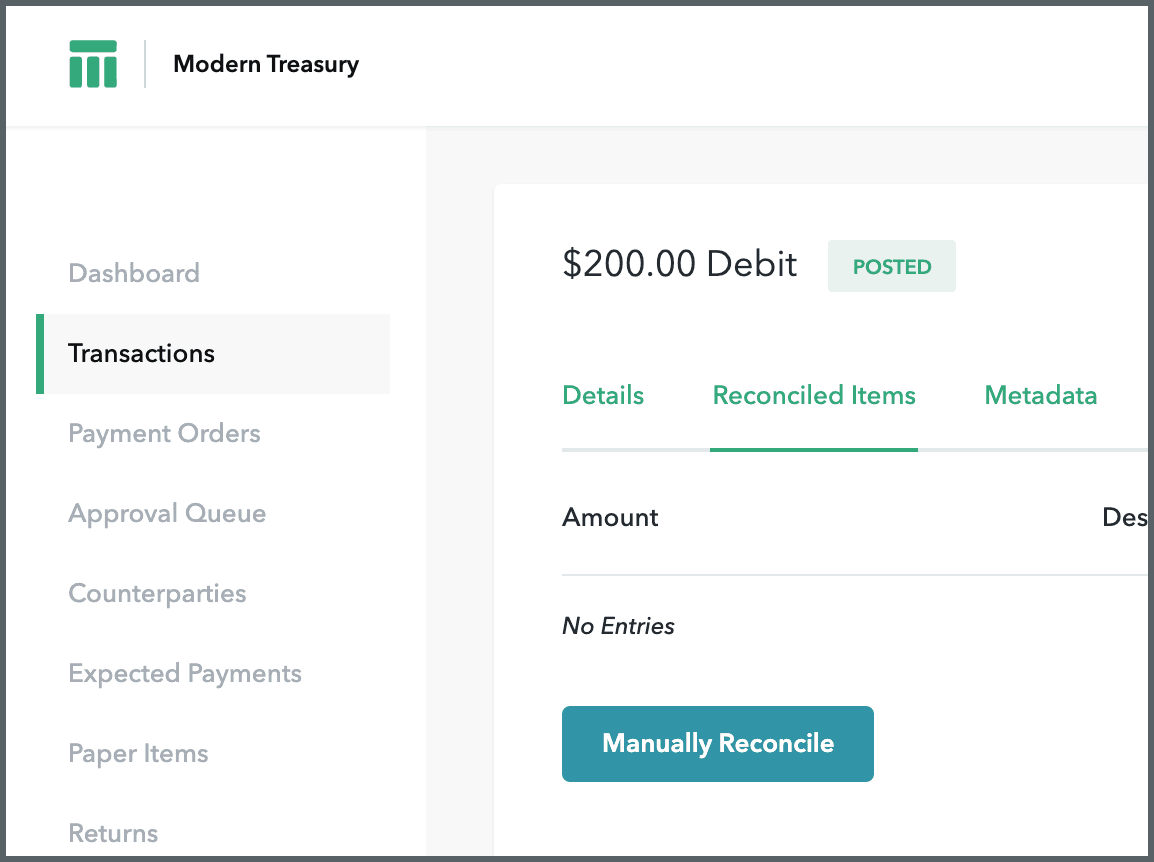Click green active indicator beside Transactions
This screenshot has width=1154, height=862.
pyautogui.click(x=40, y=353)
